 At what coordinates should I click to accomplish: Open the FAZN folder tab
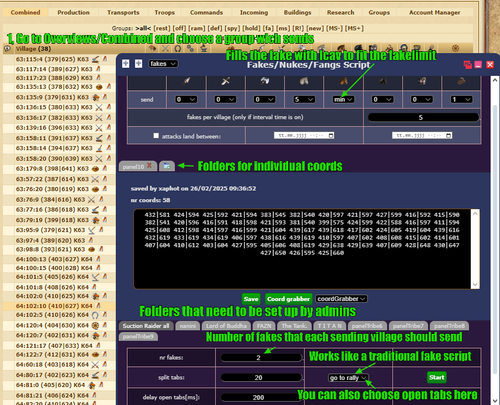[264, 326]
